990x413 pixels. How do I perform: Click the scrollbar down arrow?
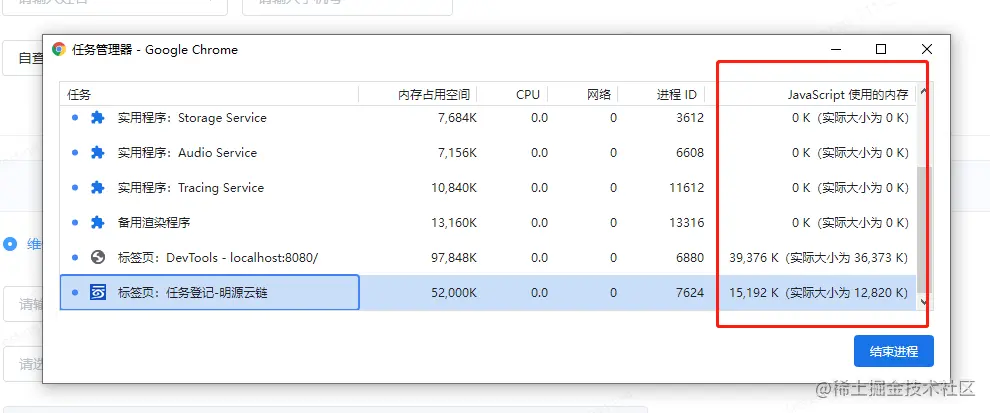click(922, 302)
